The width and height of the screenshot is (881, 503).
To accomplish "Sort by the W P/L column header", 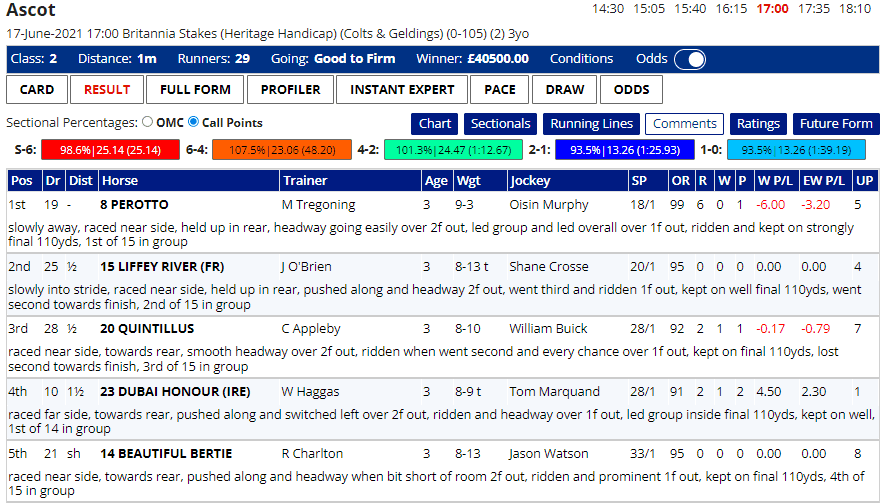I will (x=775, y=181).
